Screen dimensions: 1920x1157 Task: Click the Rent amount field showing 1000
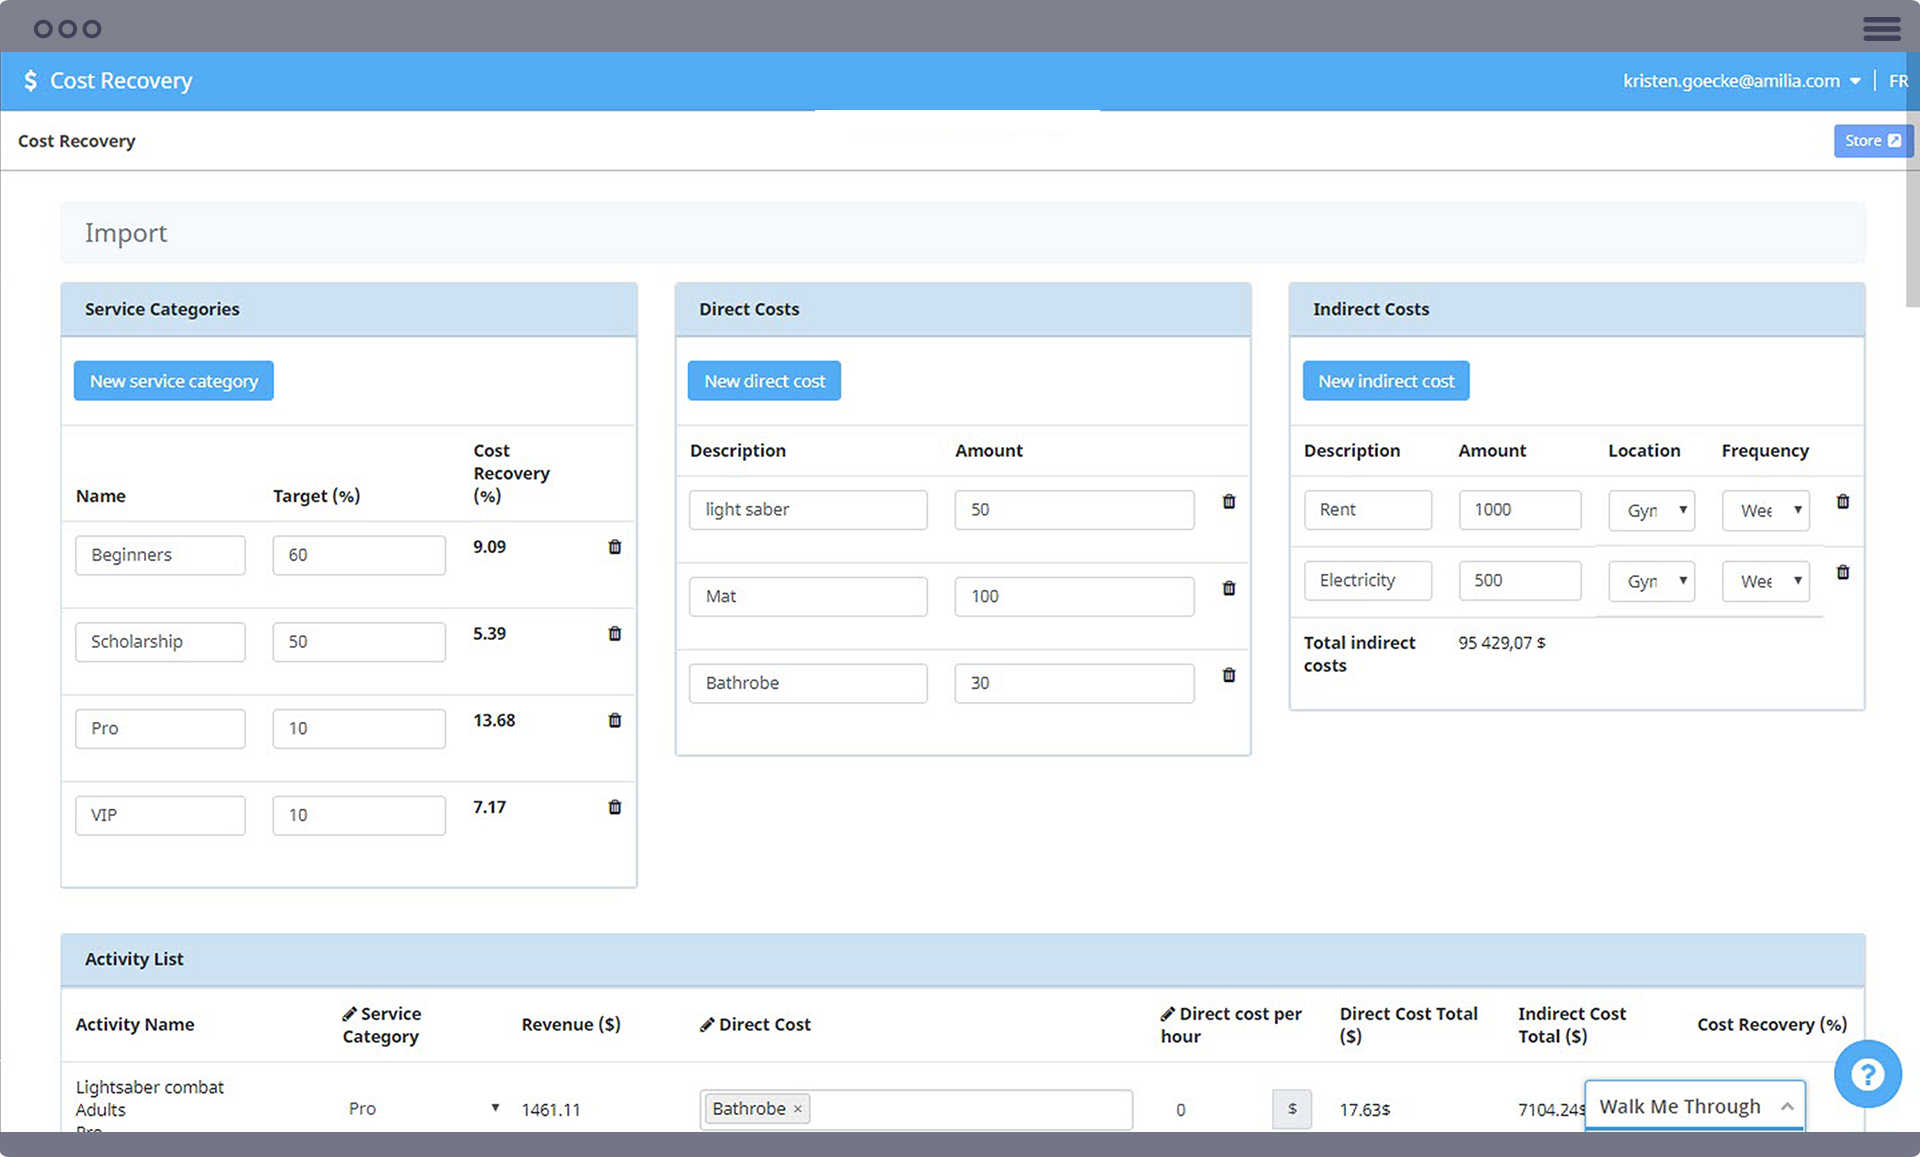pos(1520,510)
